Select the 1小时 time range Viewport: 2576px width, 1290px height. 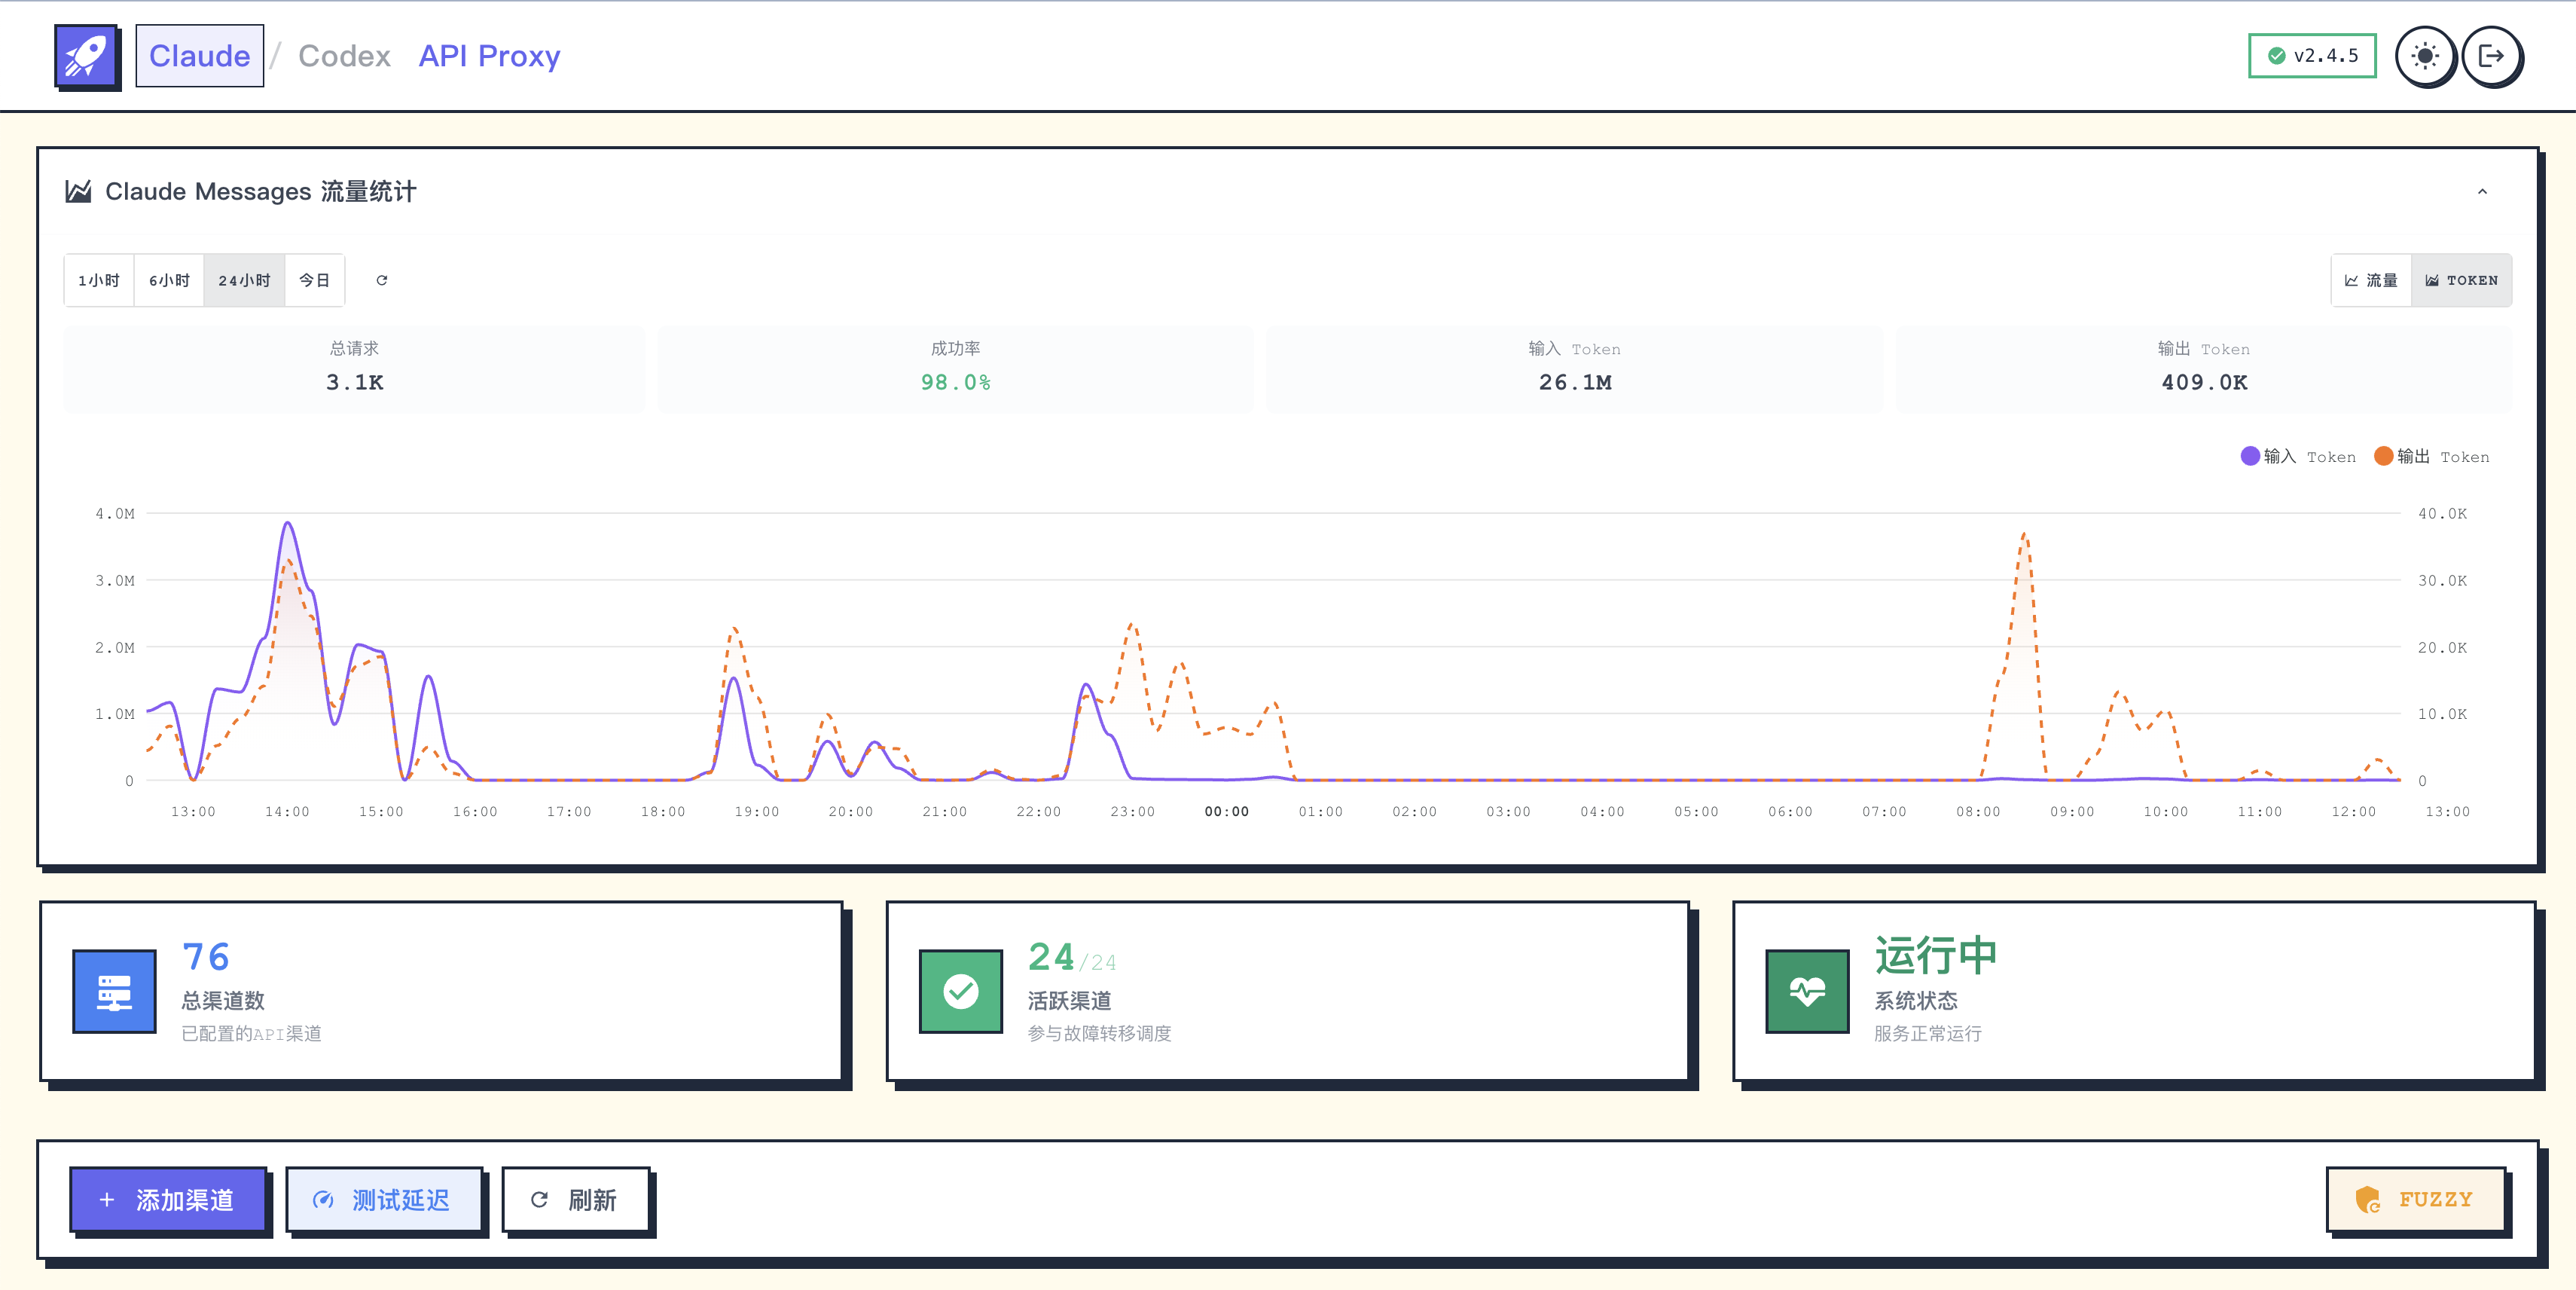click(99, 280)
